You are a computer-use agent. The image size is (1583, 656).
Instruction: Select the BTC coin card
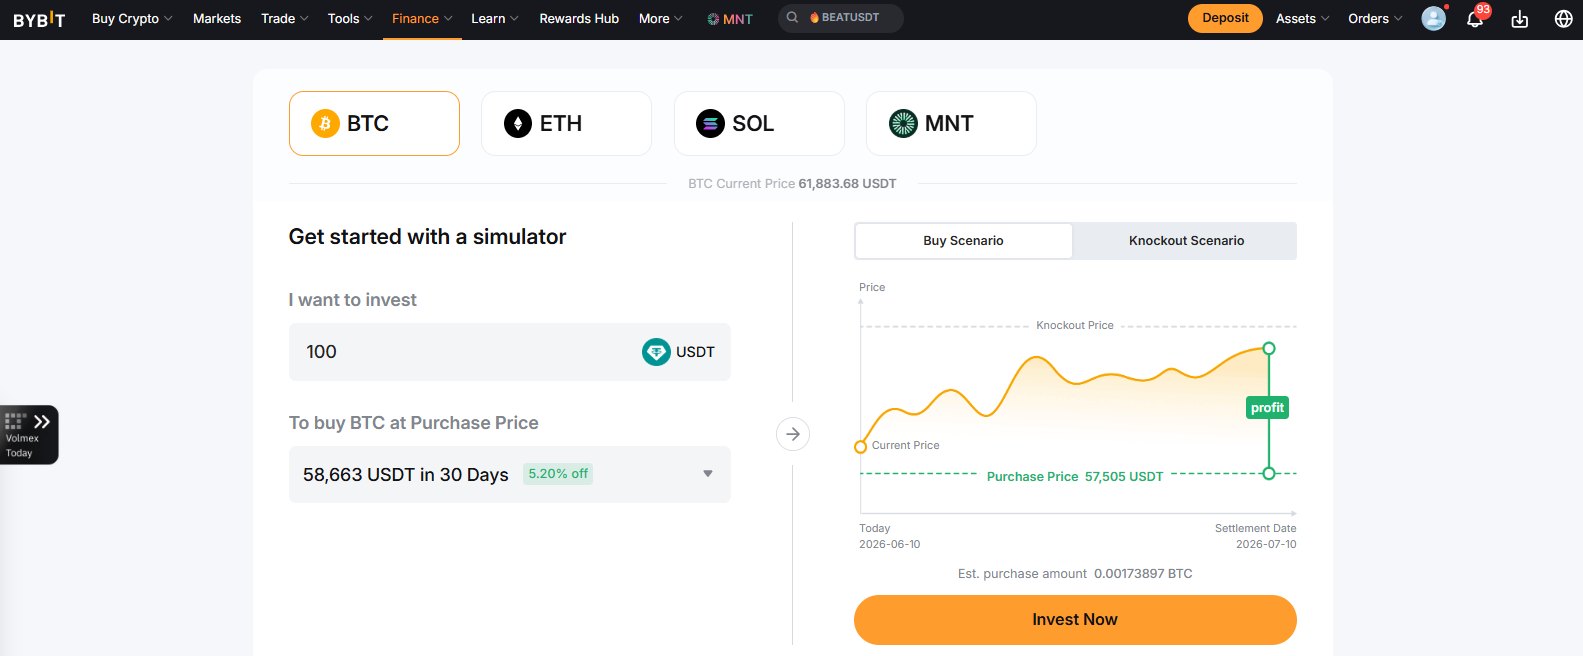click(374, 123)
